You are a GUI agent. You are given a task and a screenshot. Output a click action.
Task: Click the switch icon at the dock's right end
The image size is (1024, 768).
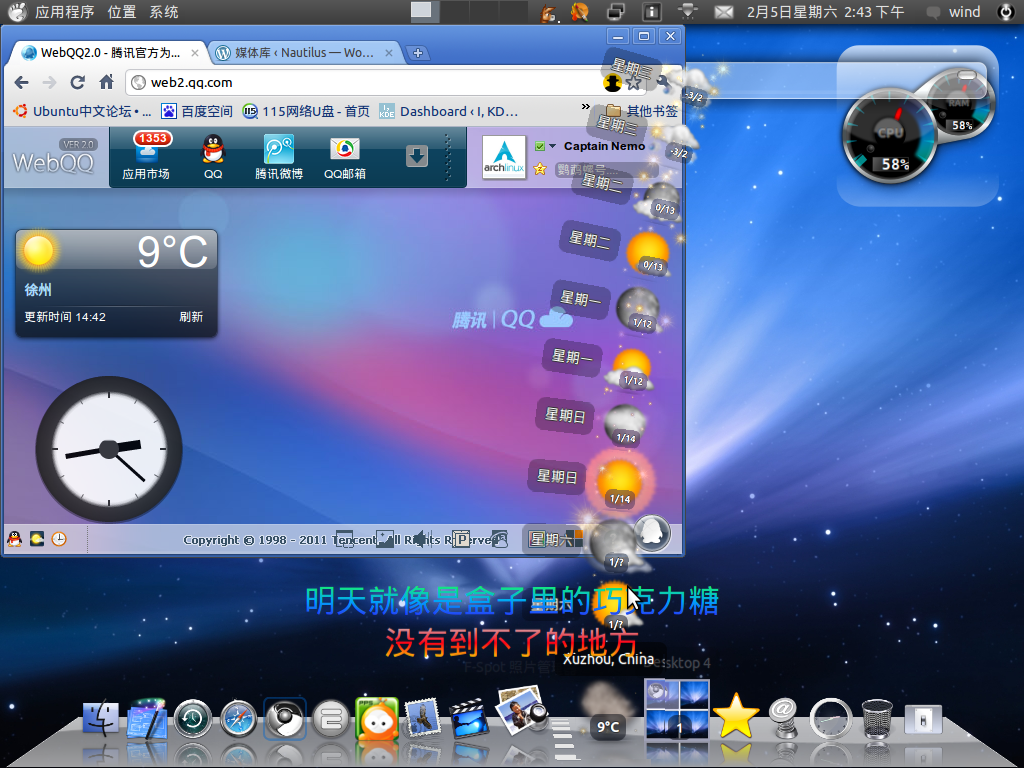coord(923,720)
